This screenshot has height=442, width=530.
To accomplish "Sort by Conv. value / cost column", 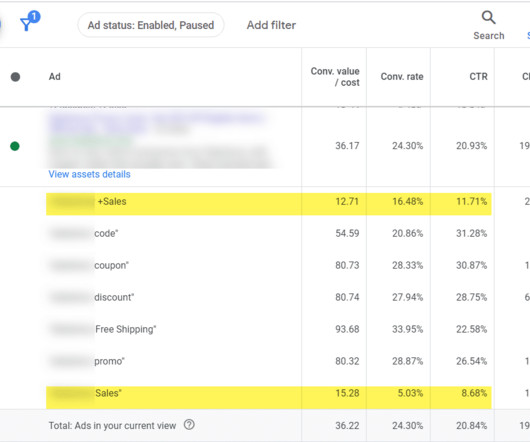I will [x=335, y=77].
